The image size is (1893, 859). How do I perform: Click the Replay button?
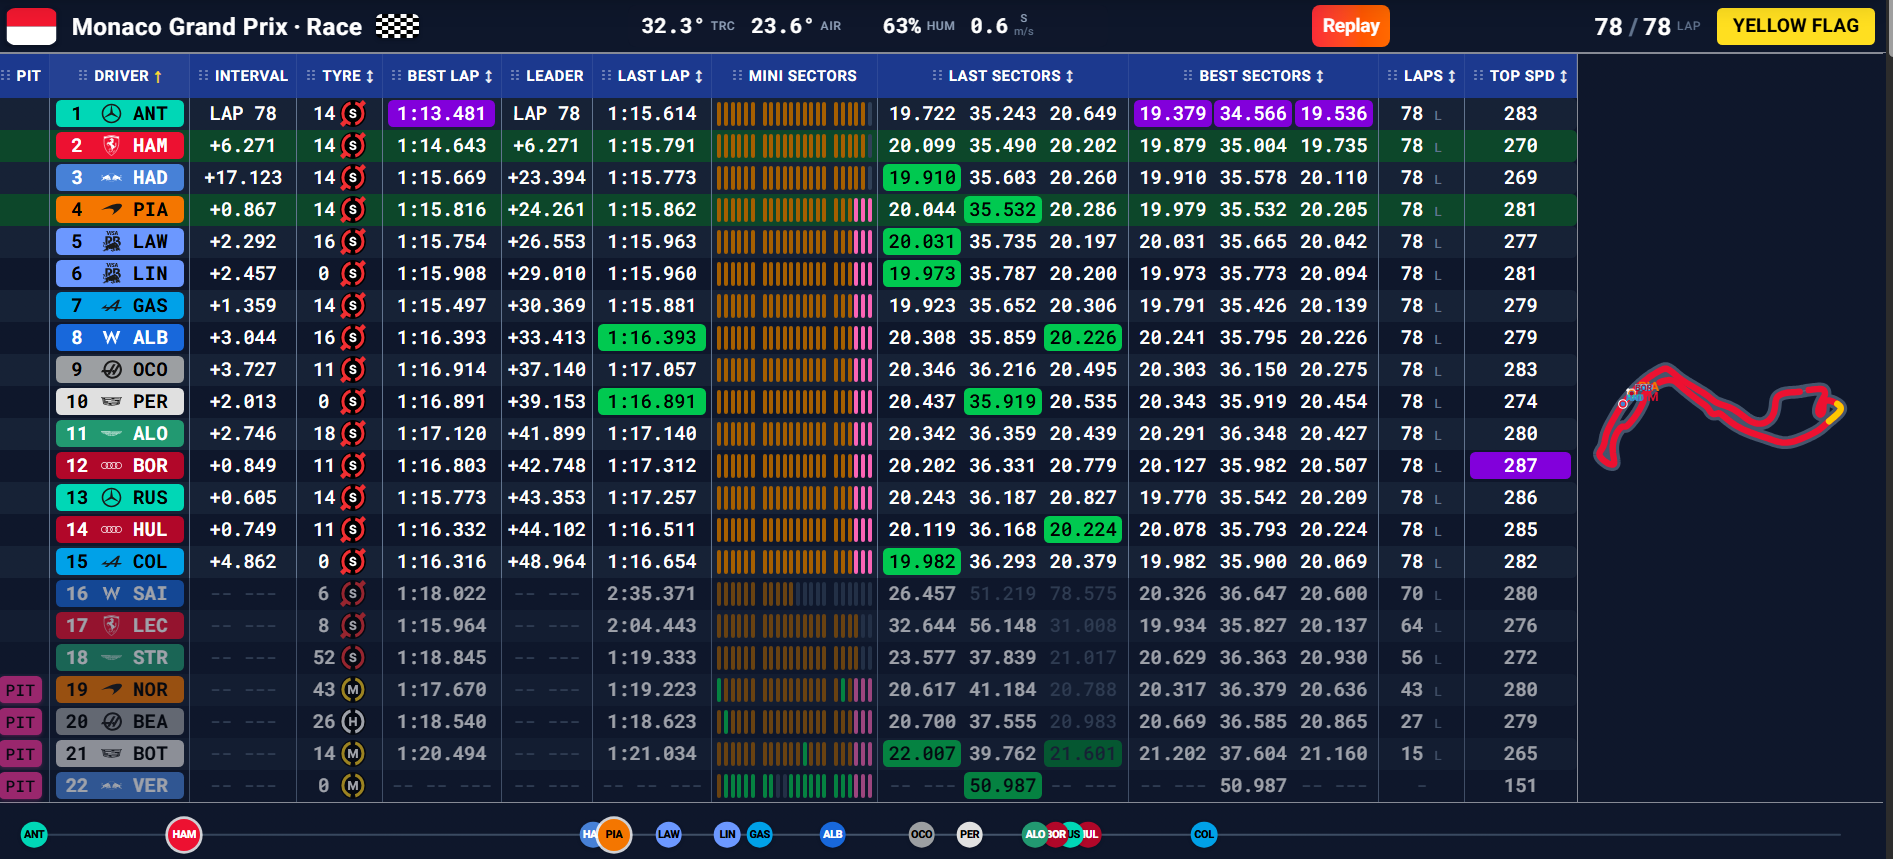(x=1351, y=26)
